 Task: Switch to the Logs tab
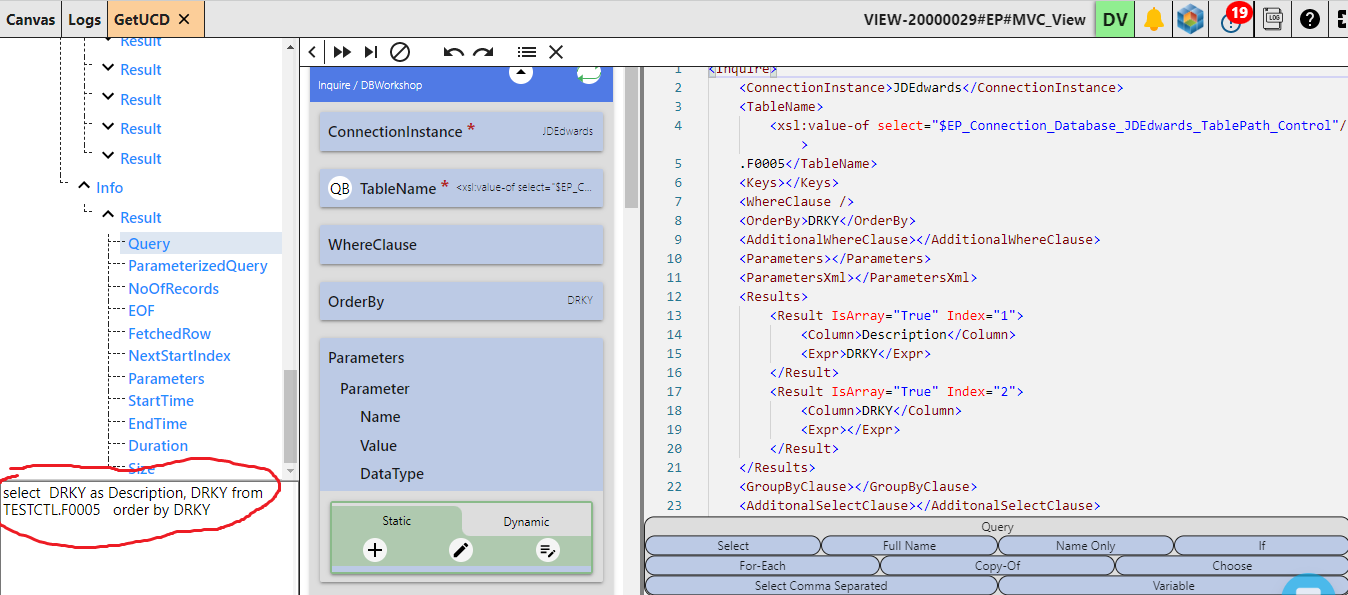click(85, 19)
